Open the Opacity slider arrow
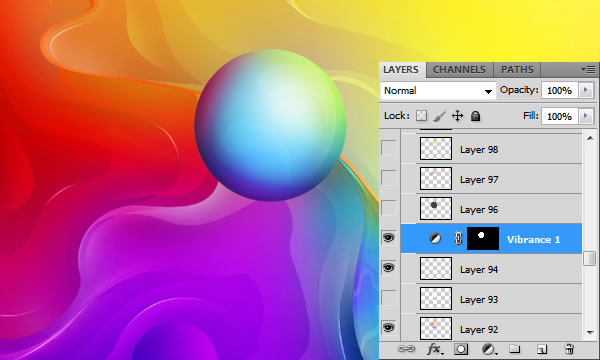The height and width of the screenshot is (360, 600). click(x=585, y=90)
